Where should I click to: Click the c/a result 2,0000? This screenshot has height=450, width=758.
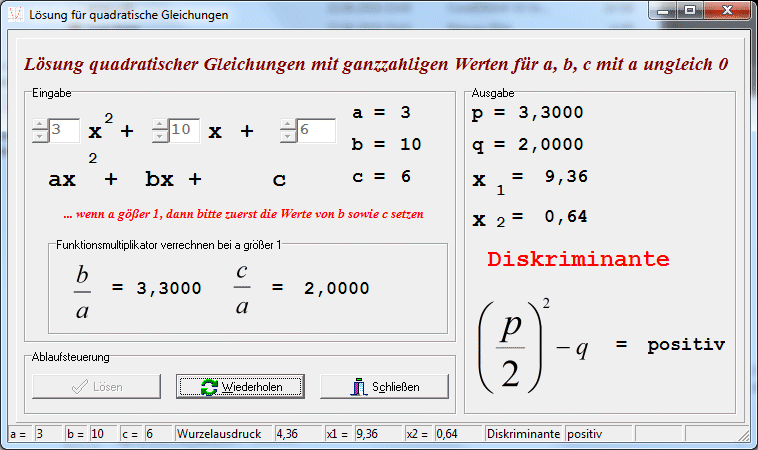pyautogui.click(x=336, y=288)
